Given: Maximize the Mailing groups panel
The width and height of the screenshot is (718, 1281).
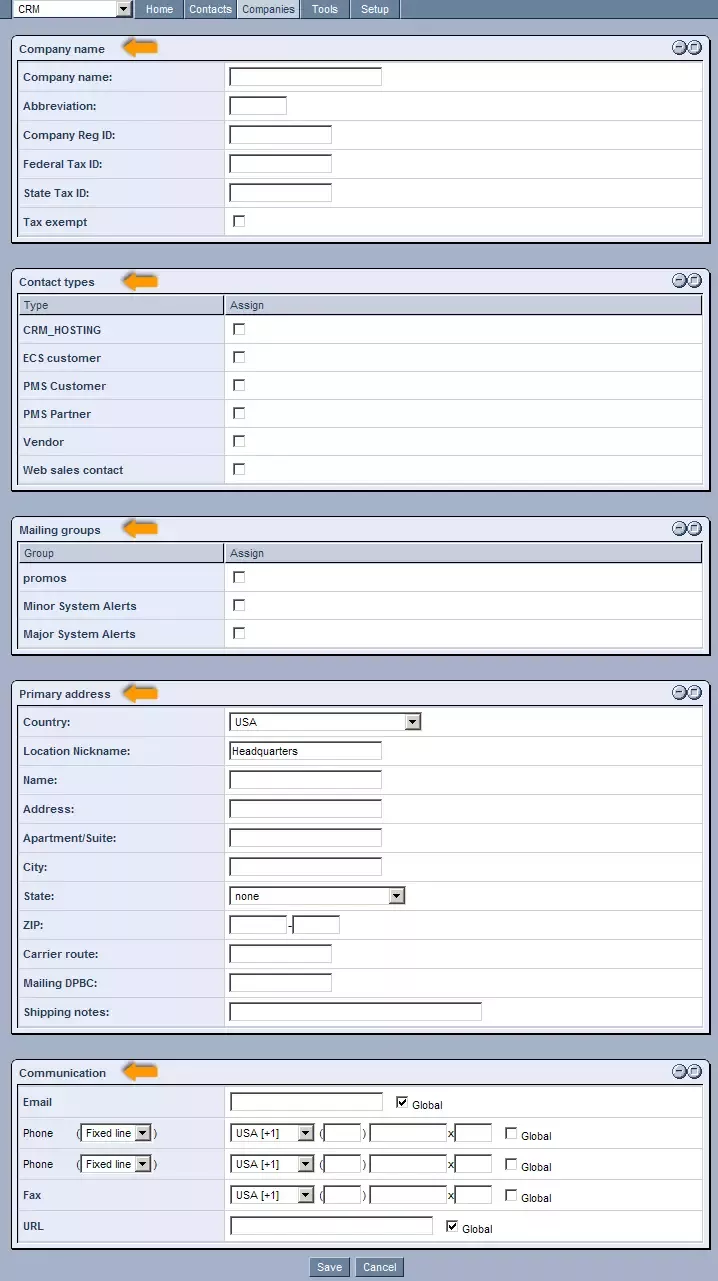Looking at the screenshot, I should tap(694, 529).
